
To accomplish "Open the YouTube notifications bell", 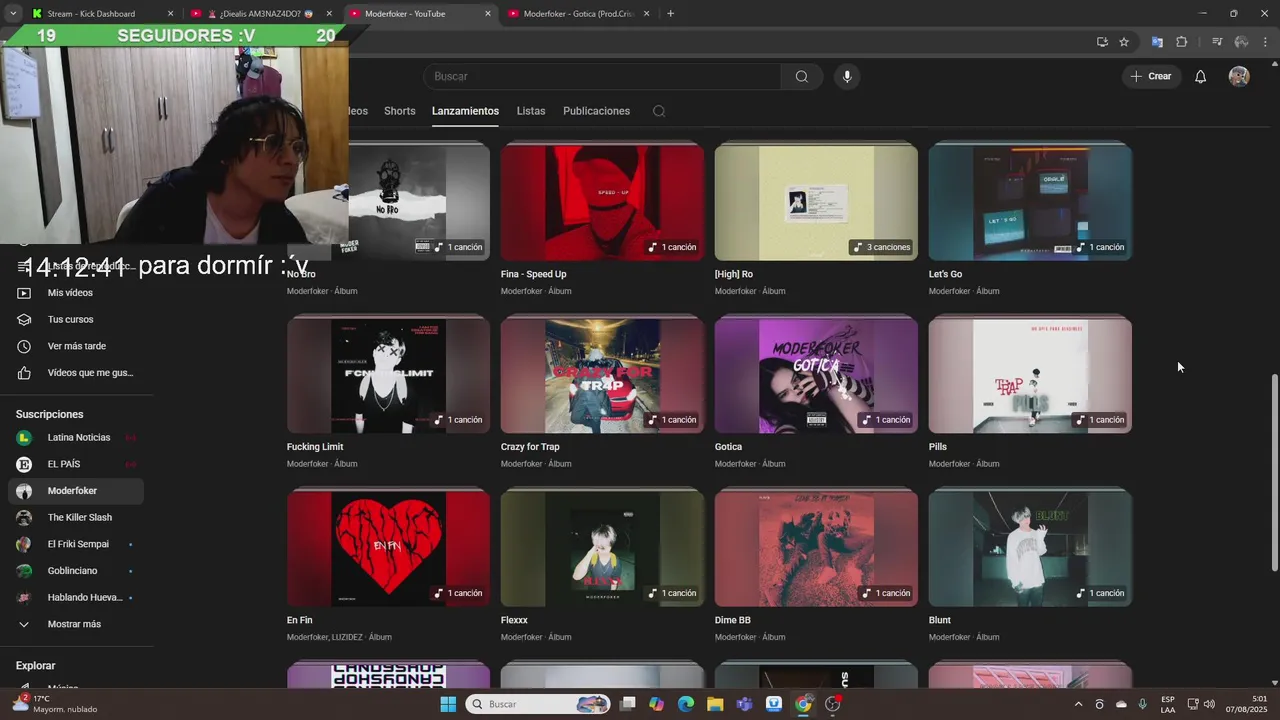I will coord(1201,77).
